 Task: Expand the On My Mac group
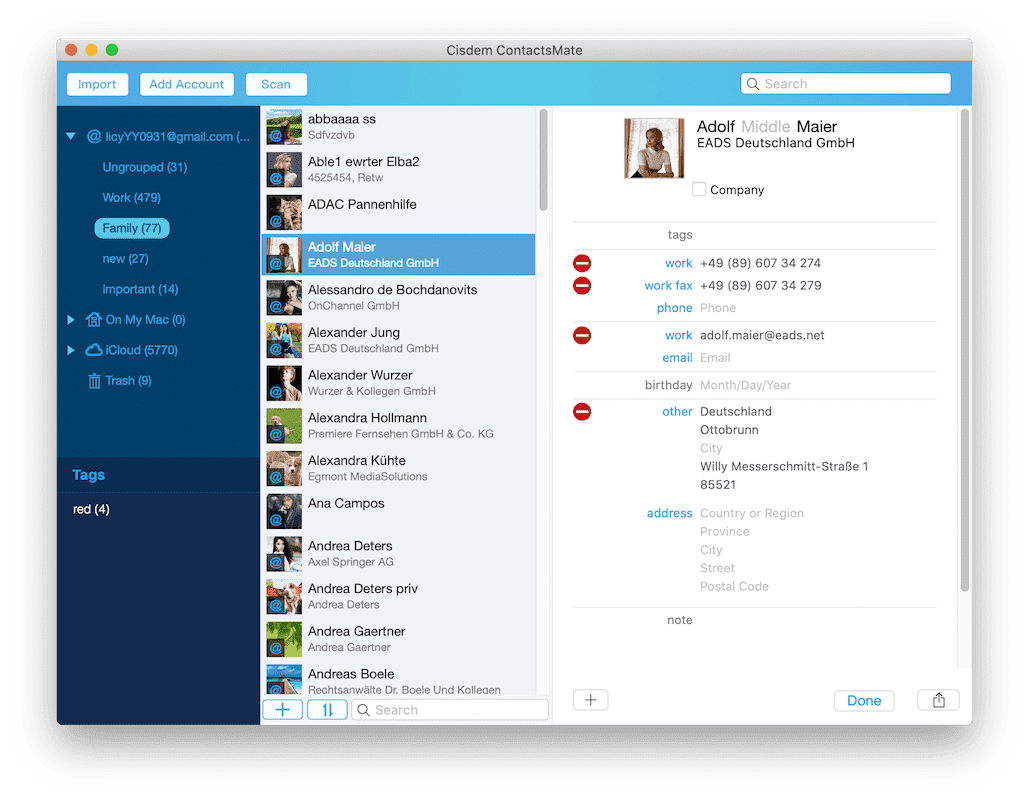pyautogui.click(x=71, y=320)
